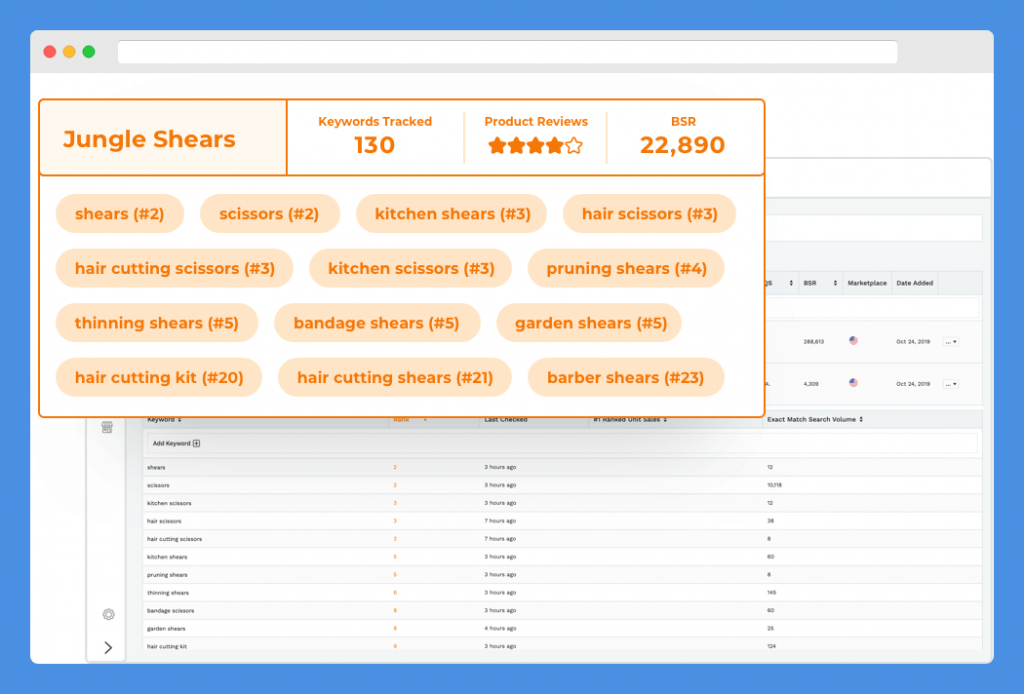1024x694 pixels.
Task: Select the 'shears (#2)' keyword tag
Action: (x=120, y=213)
